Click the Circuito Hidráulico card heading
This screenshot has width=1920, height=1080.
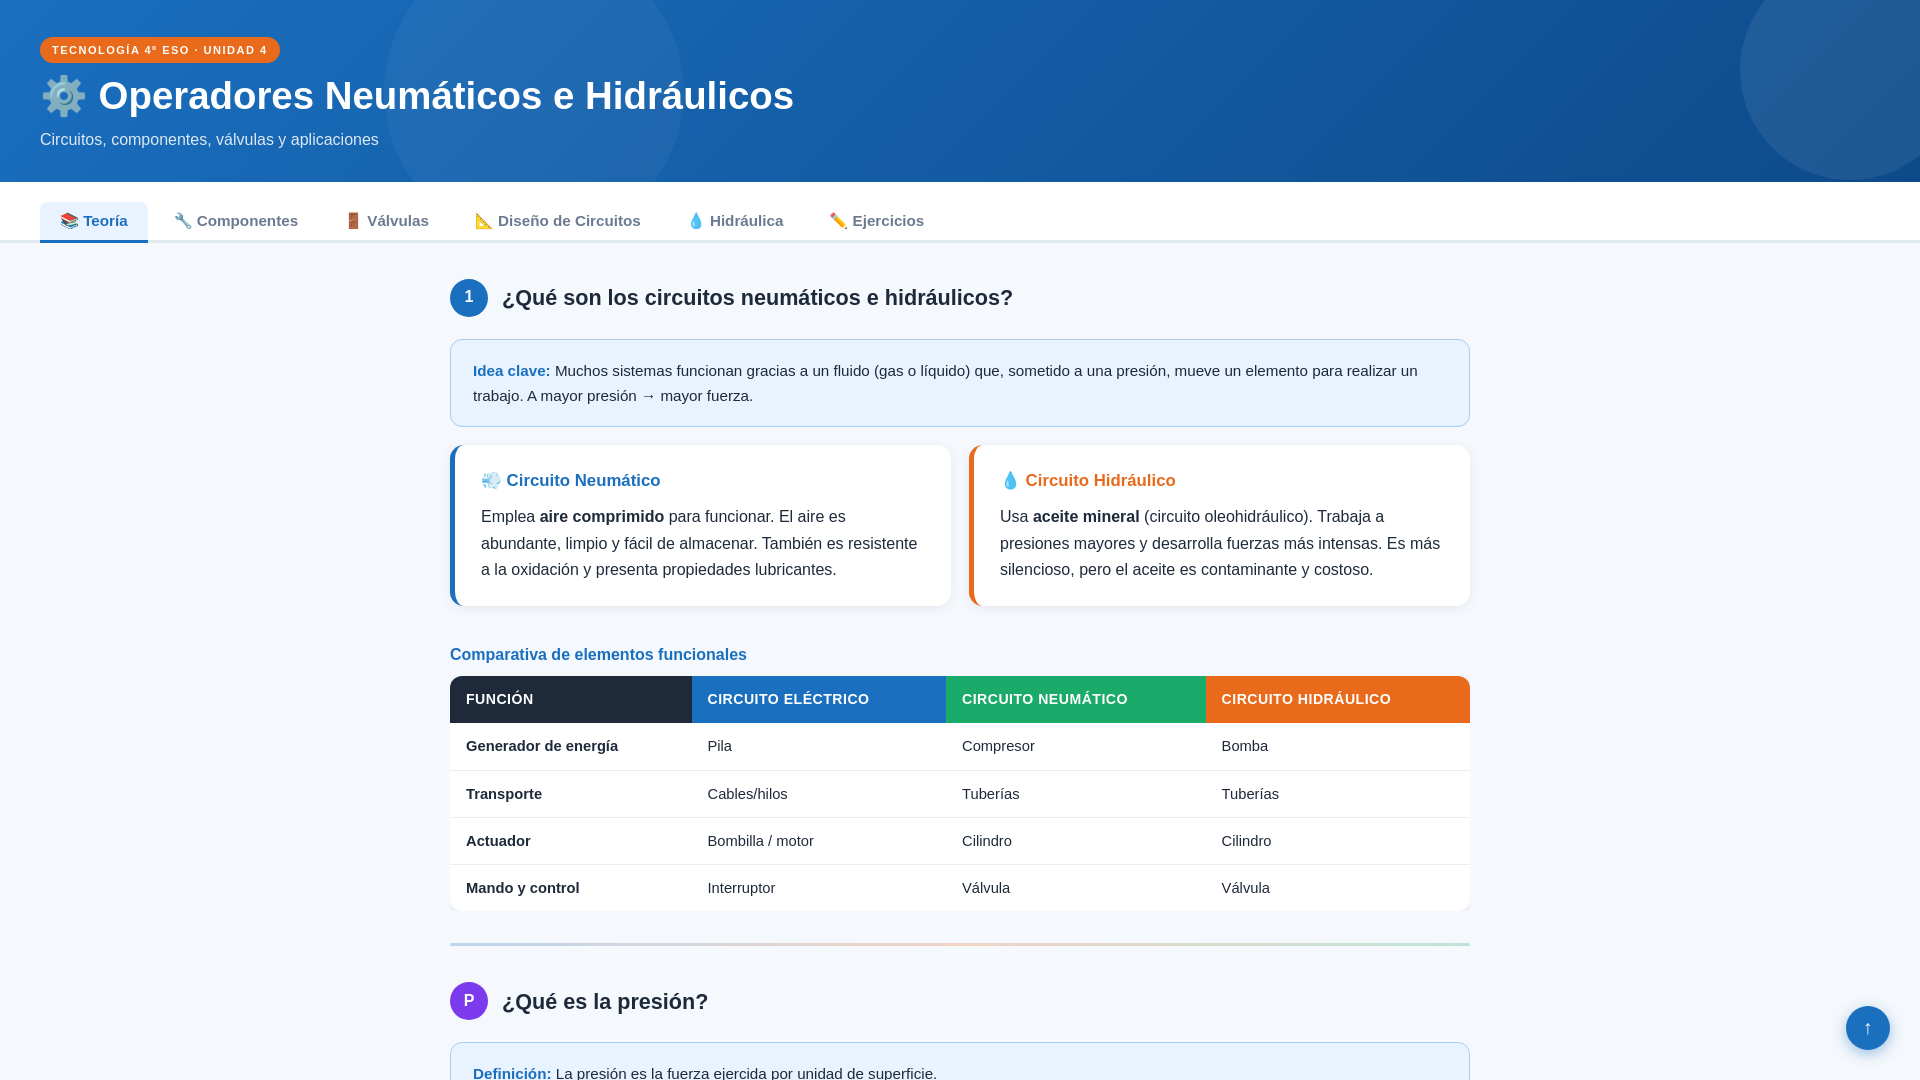pos(1088,481)
